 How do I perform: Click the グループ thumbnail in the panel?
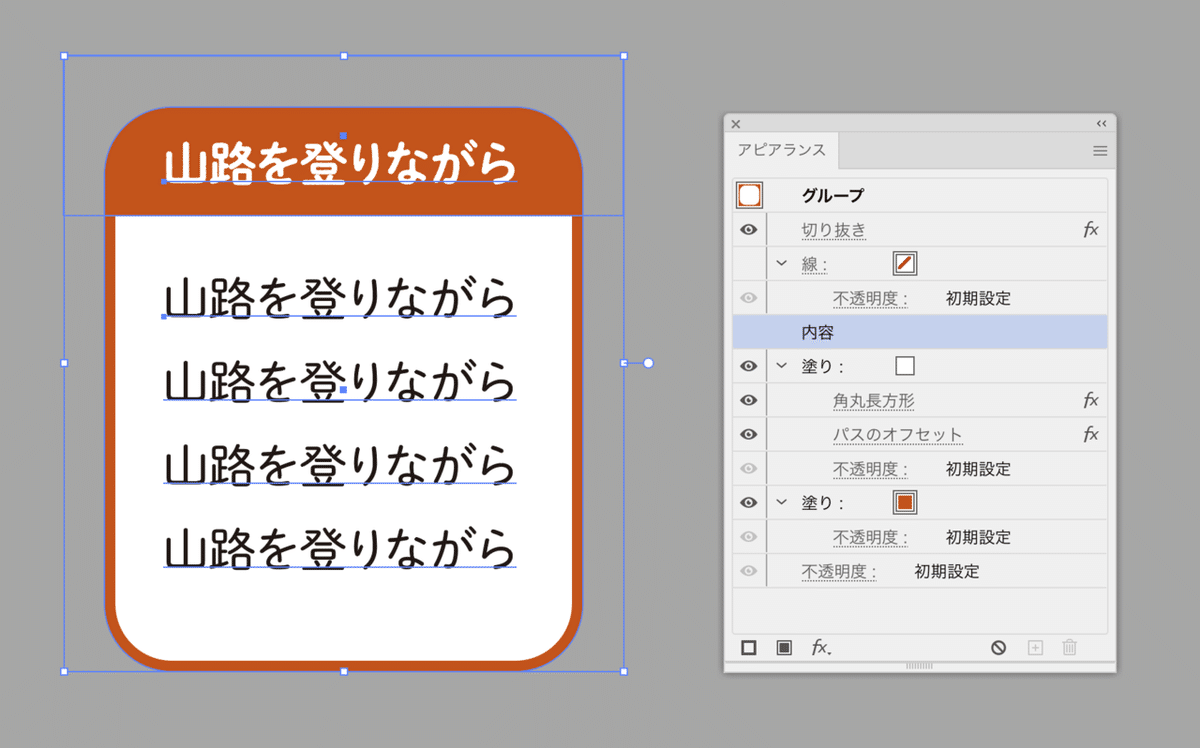[x=749, y=195]
